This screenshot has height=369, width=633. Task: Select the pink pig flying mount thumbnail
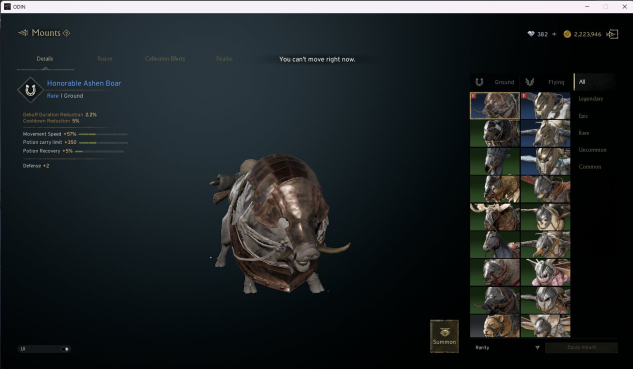click(545, 273)
